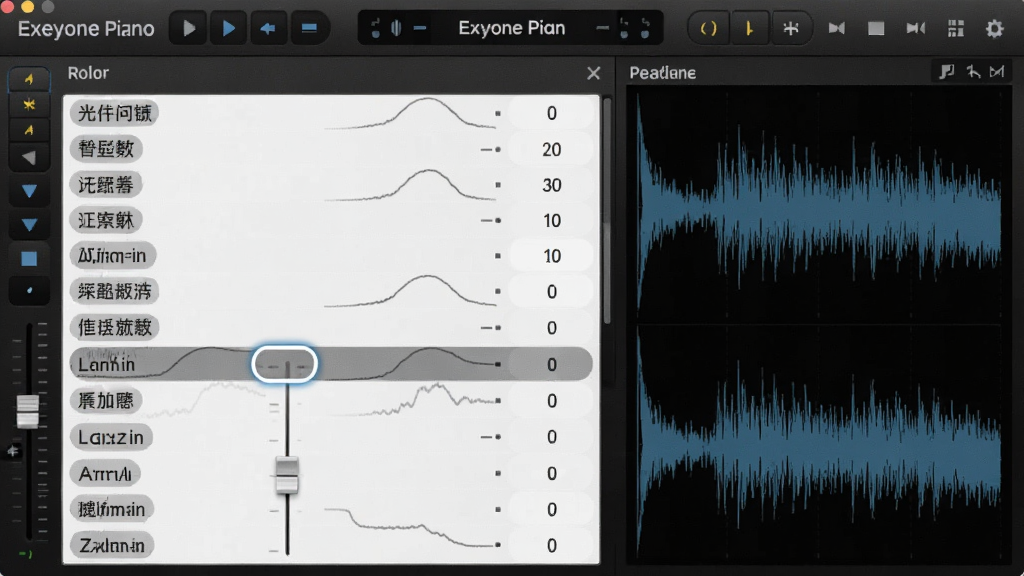Click the vertical slider thumb inside the Rolor list
This screenshot has width=1024, height=576.
[287, 475]
